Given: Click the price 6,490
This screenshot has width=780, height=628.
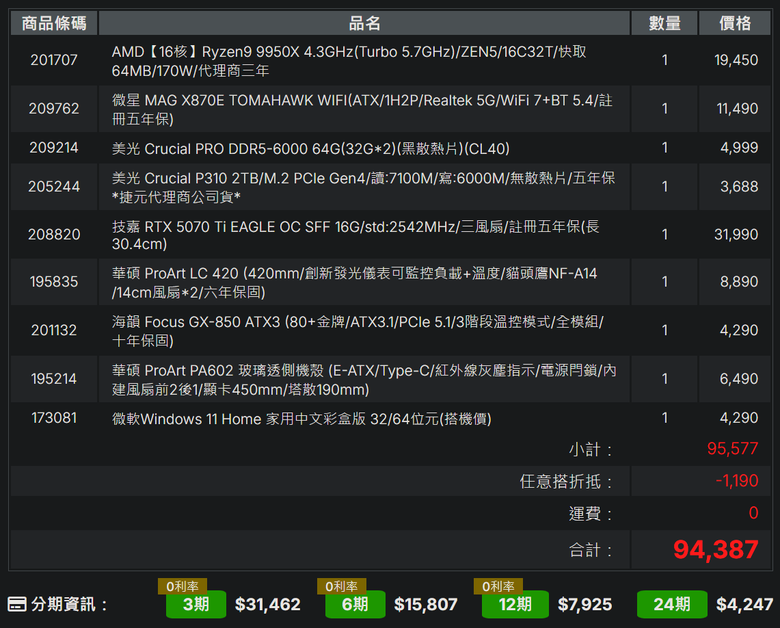Looking at the screenshot, I should point(739,379).
